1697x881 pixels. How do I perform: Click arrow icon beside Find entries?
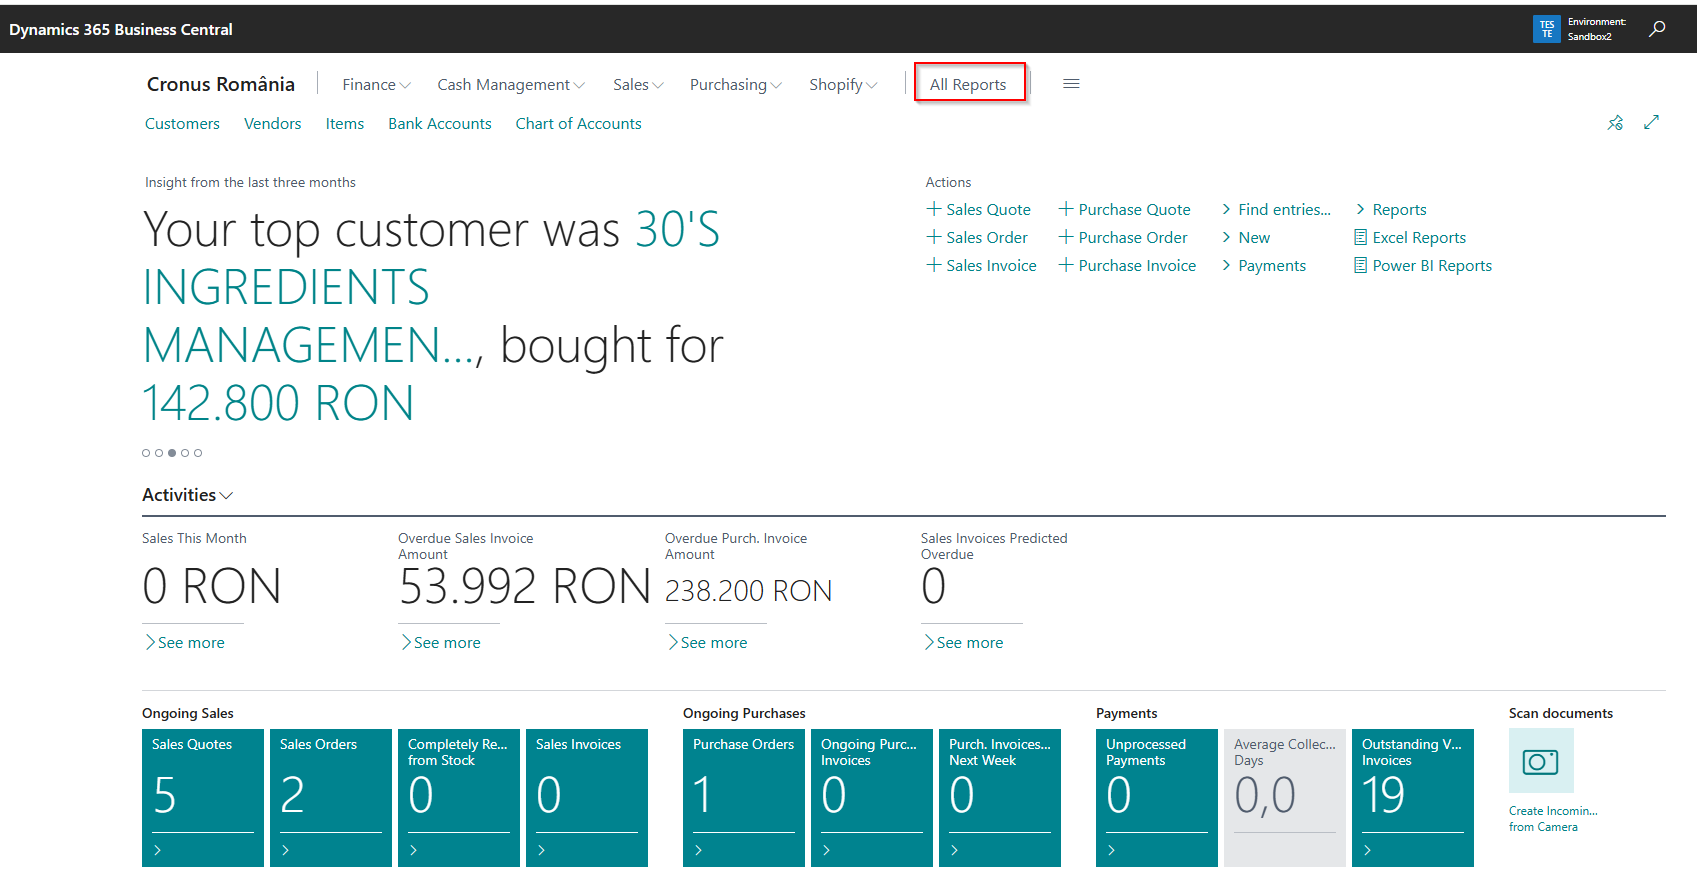pyautogui.click(x=1226, y=209)
